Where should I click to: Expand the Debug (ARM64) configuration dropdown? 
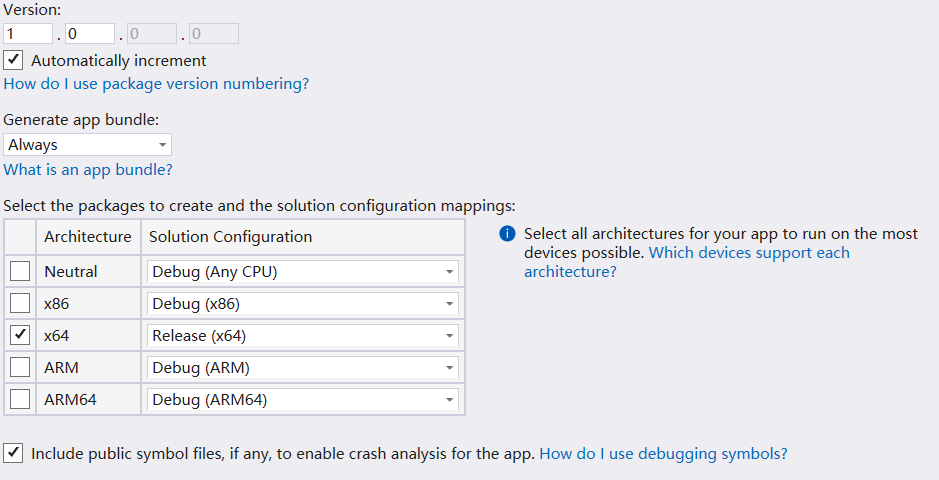[303, 399]
